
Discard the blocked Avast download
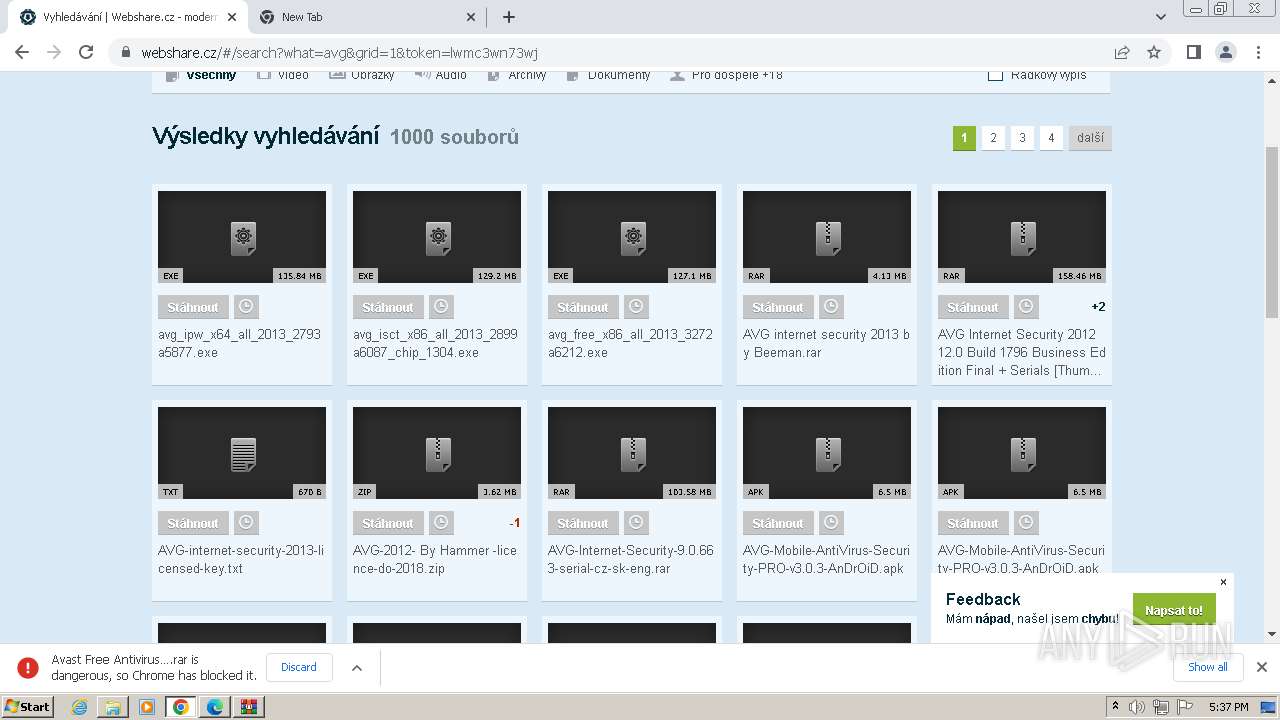pos(299,667)
